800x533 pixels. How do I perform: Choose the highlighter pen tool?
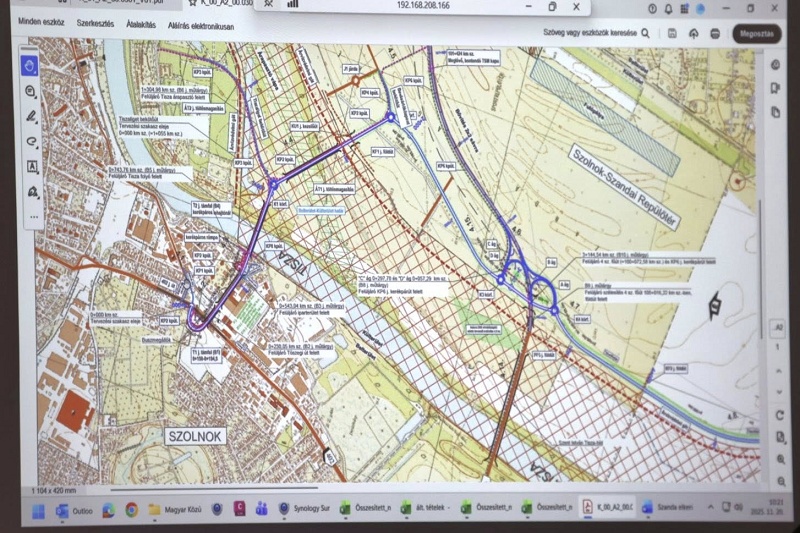point(32,115)
